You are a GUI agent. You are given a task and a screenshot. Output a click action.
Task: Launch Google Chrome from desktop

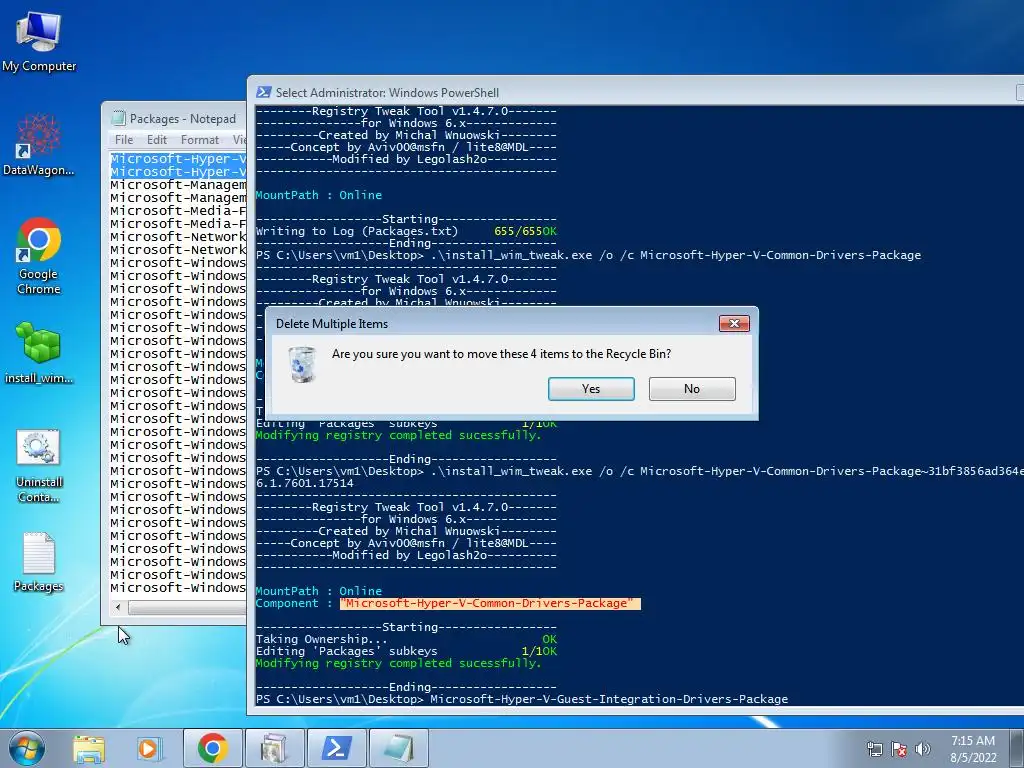coord(39,255)
